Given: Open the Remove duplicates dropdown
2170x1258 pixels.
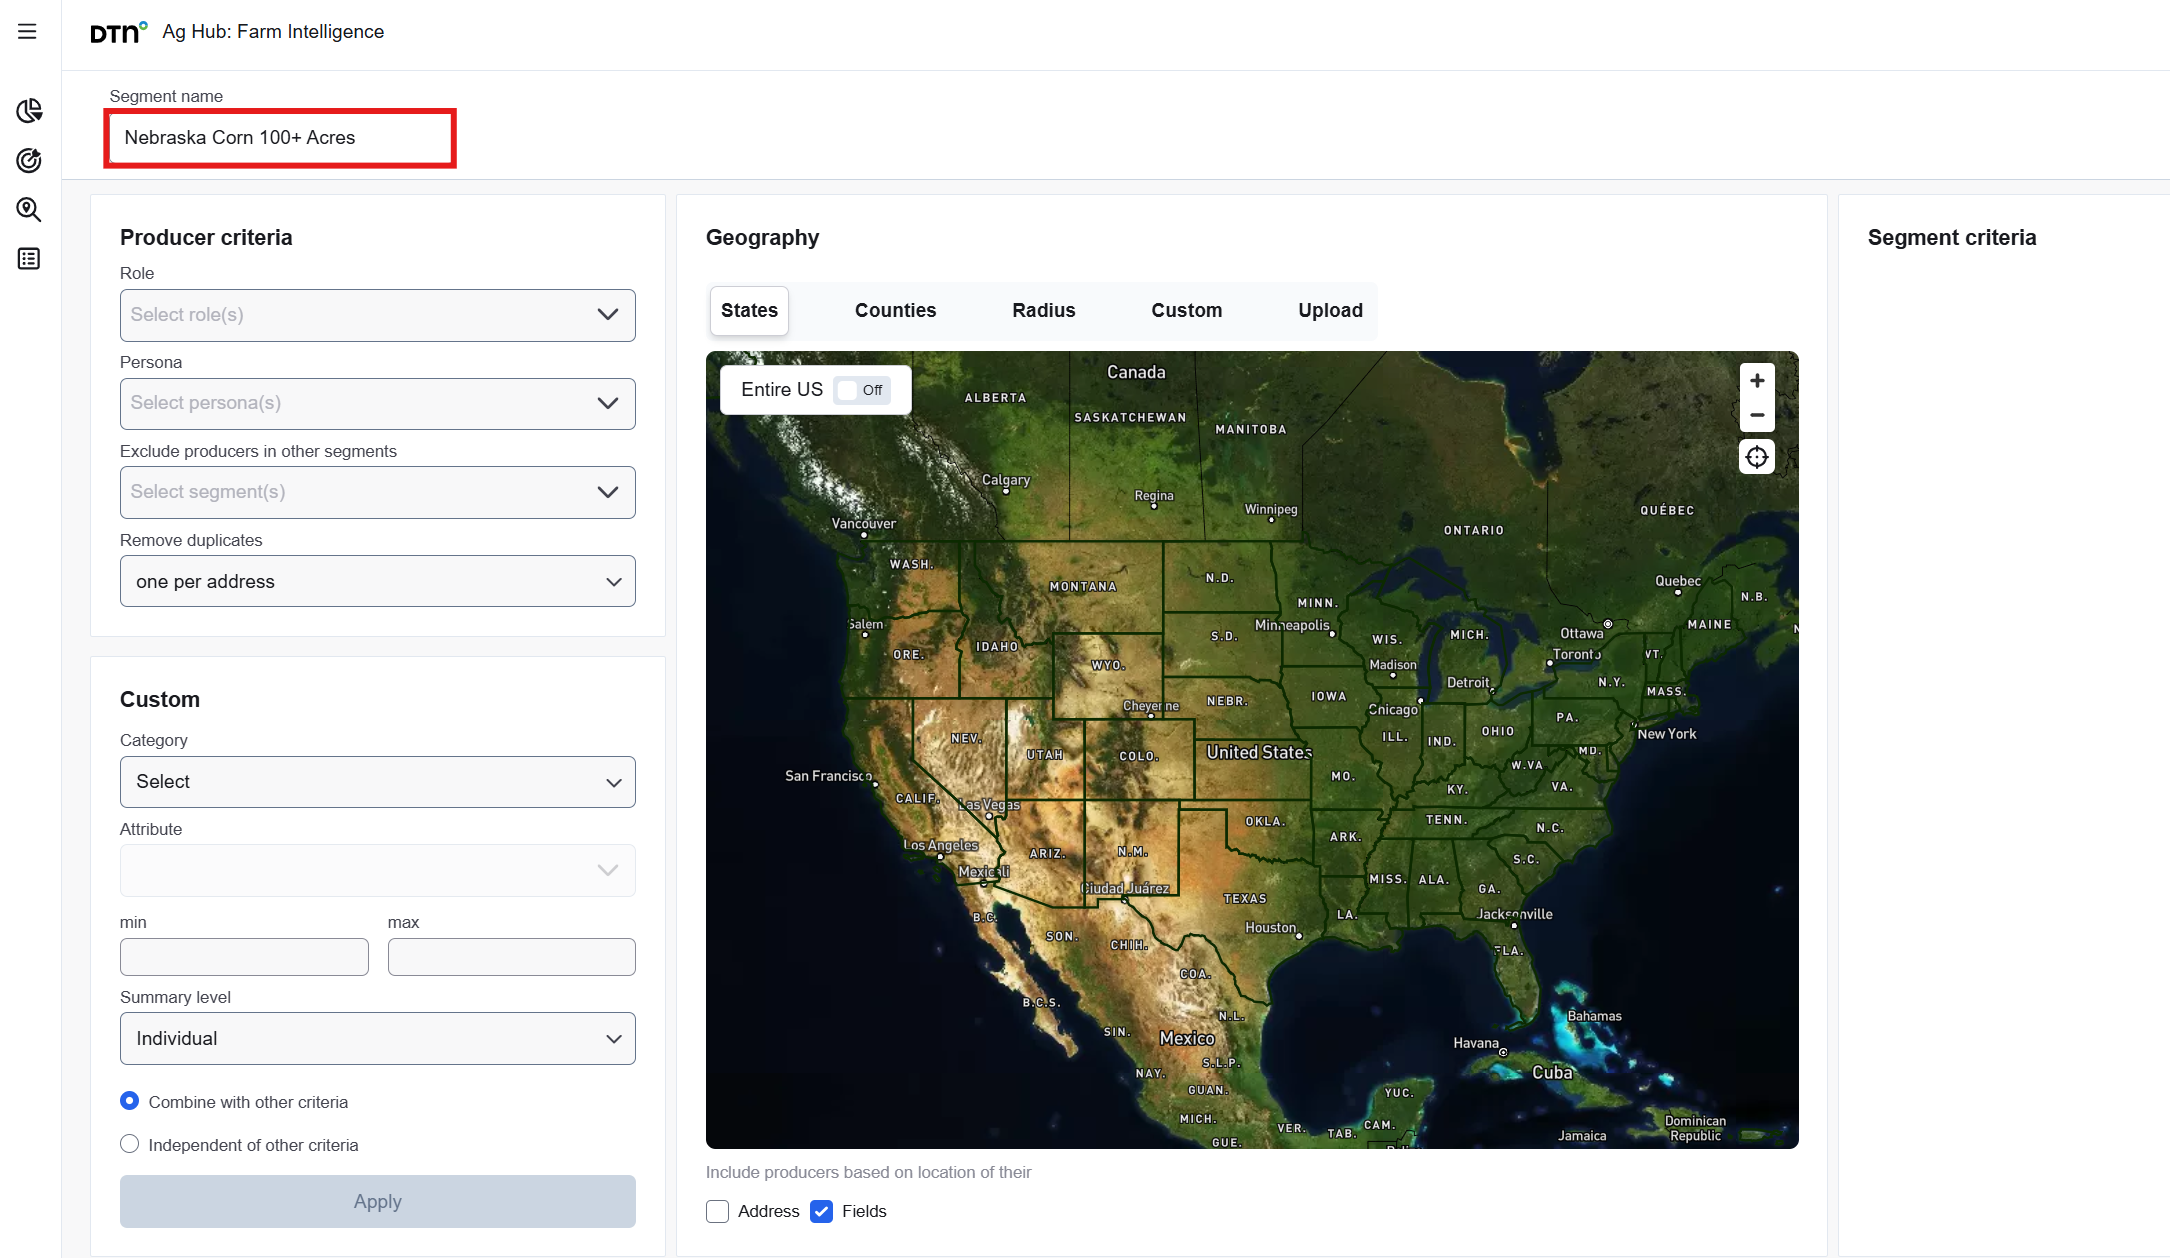Looking at the screenshot, I should tap(377, 581).
